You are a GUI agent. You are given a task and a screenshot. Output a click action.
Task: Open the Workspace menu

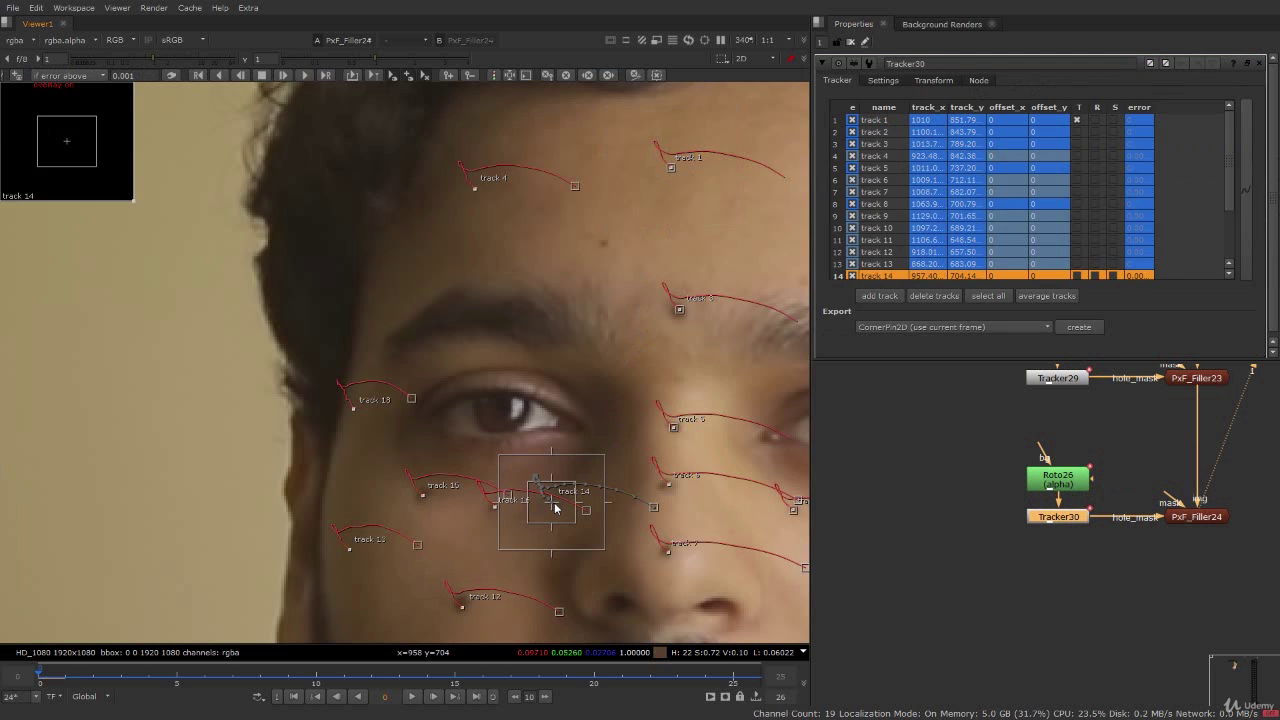pos(73,8)
